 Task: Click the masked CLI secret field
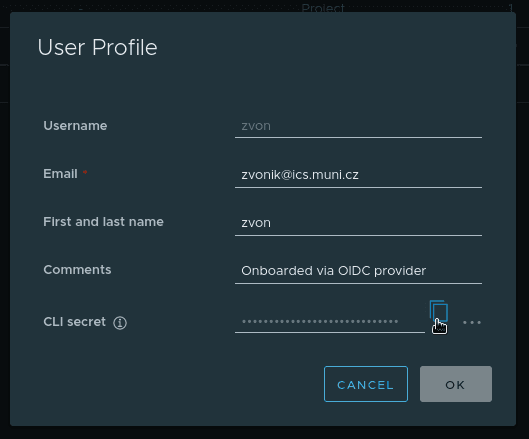330,321
